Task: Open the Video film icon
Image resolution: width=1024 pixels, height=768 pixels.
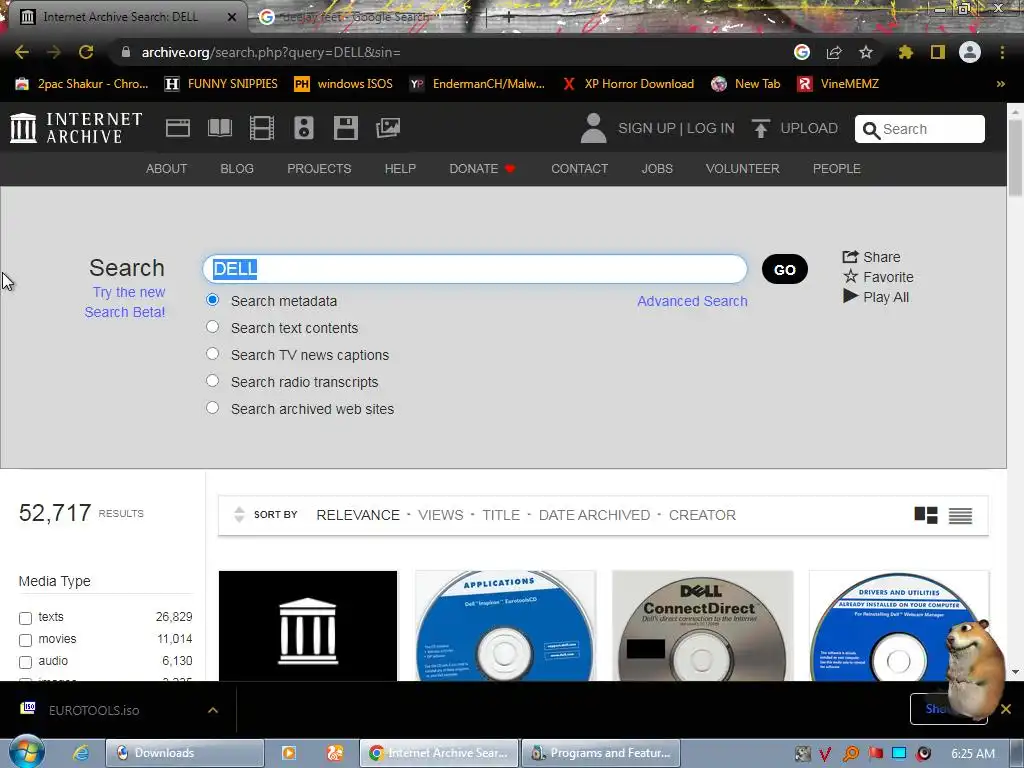Action: tap(262, 128)
